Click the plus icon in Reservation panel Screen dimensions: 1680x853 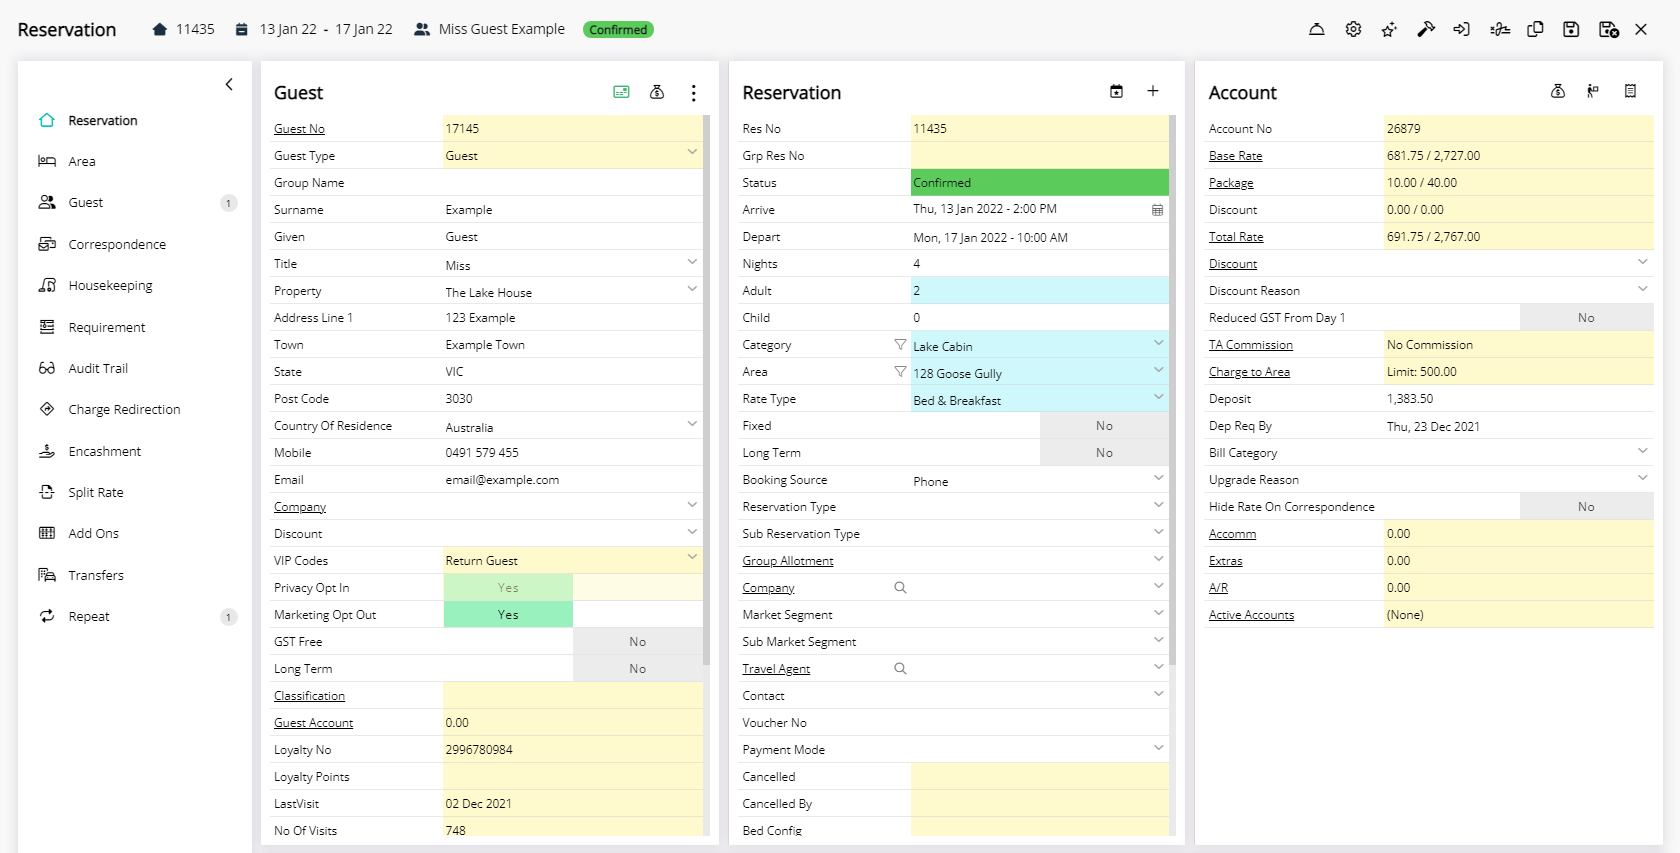click(1153, 91)
